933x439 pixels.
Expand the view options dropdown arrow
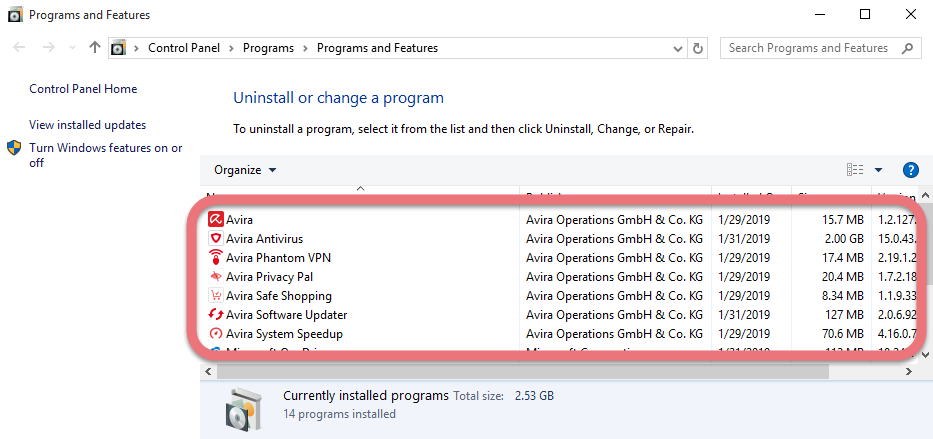(x=878, y=170)
